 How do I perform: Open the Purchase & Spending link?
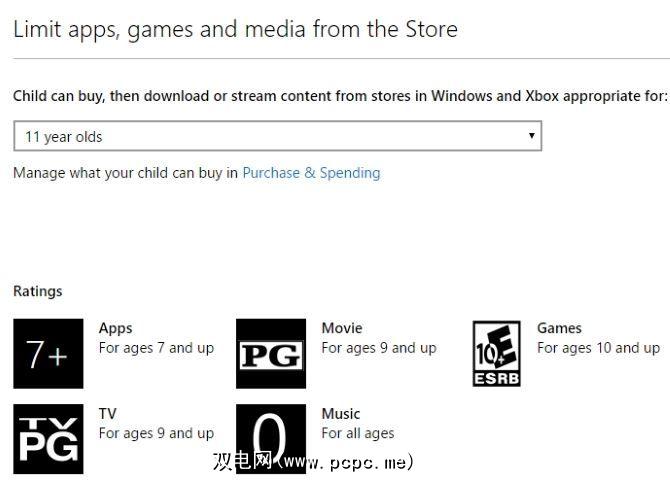(311, 172)
